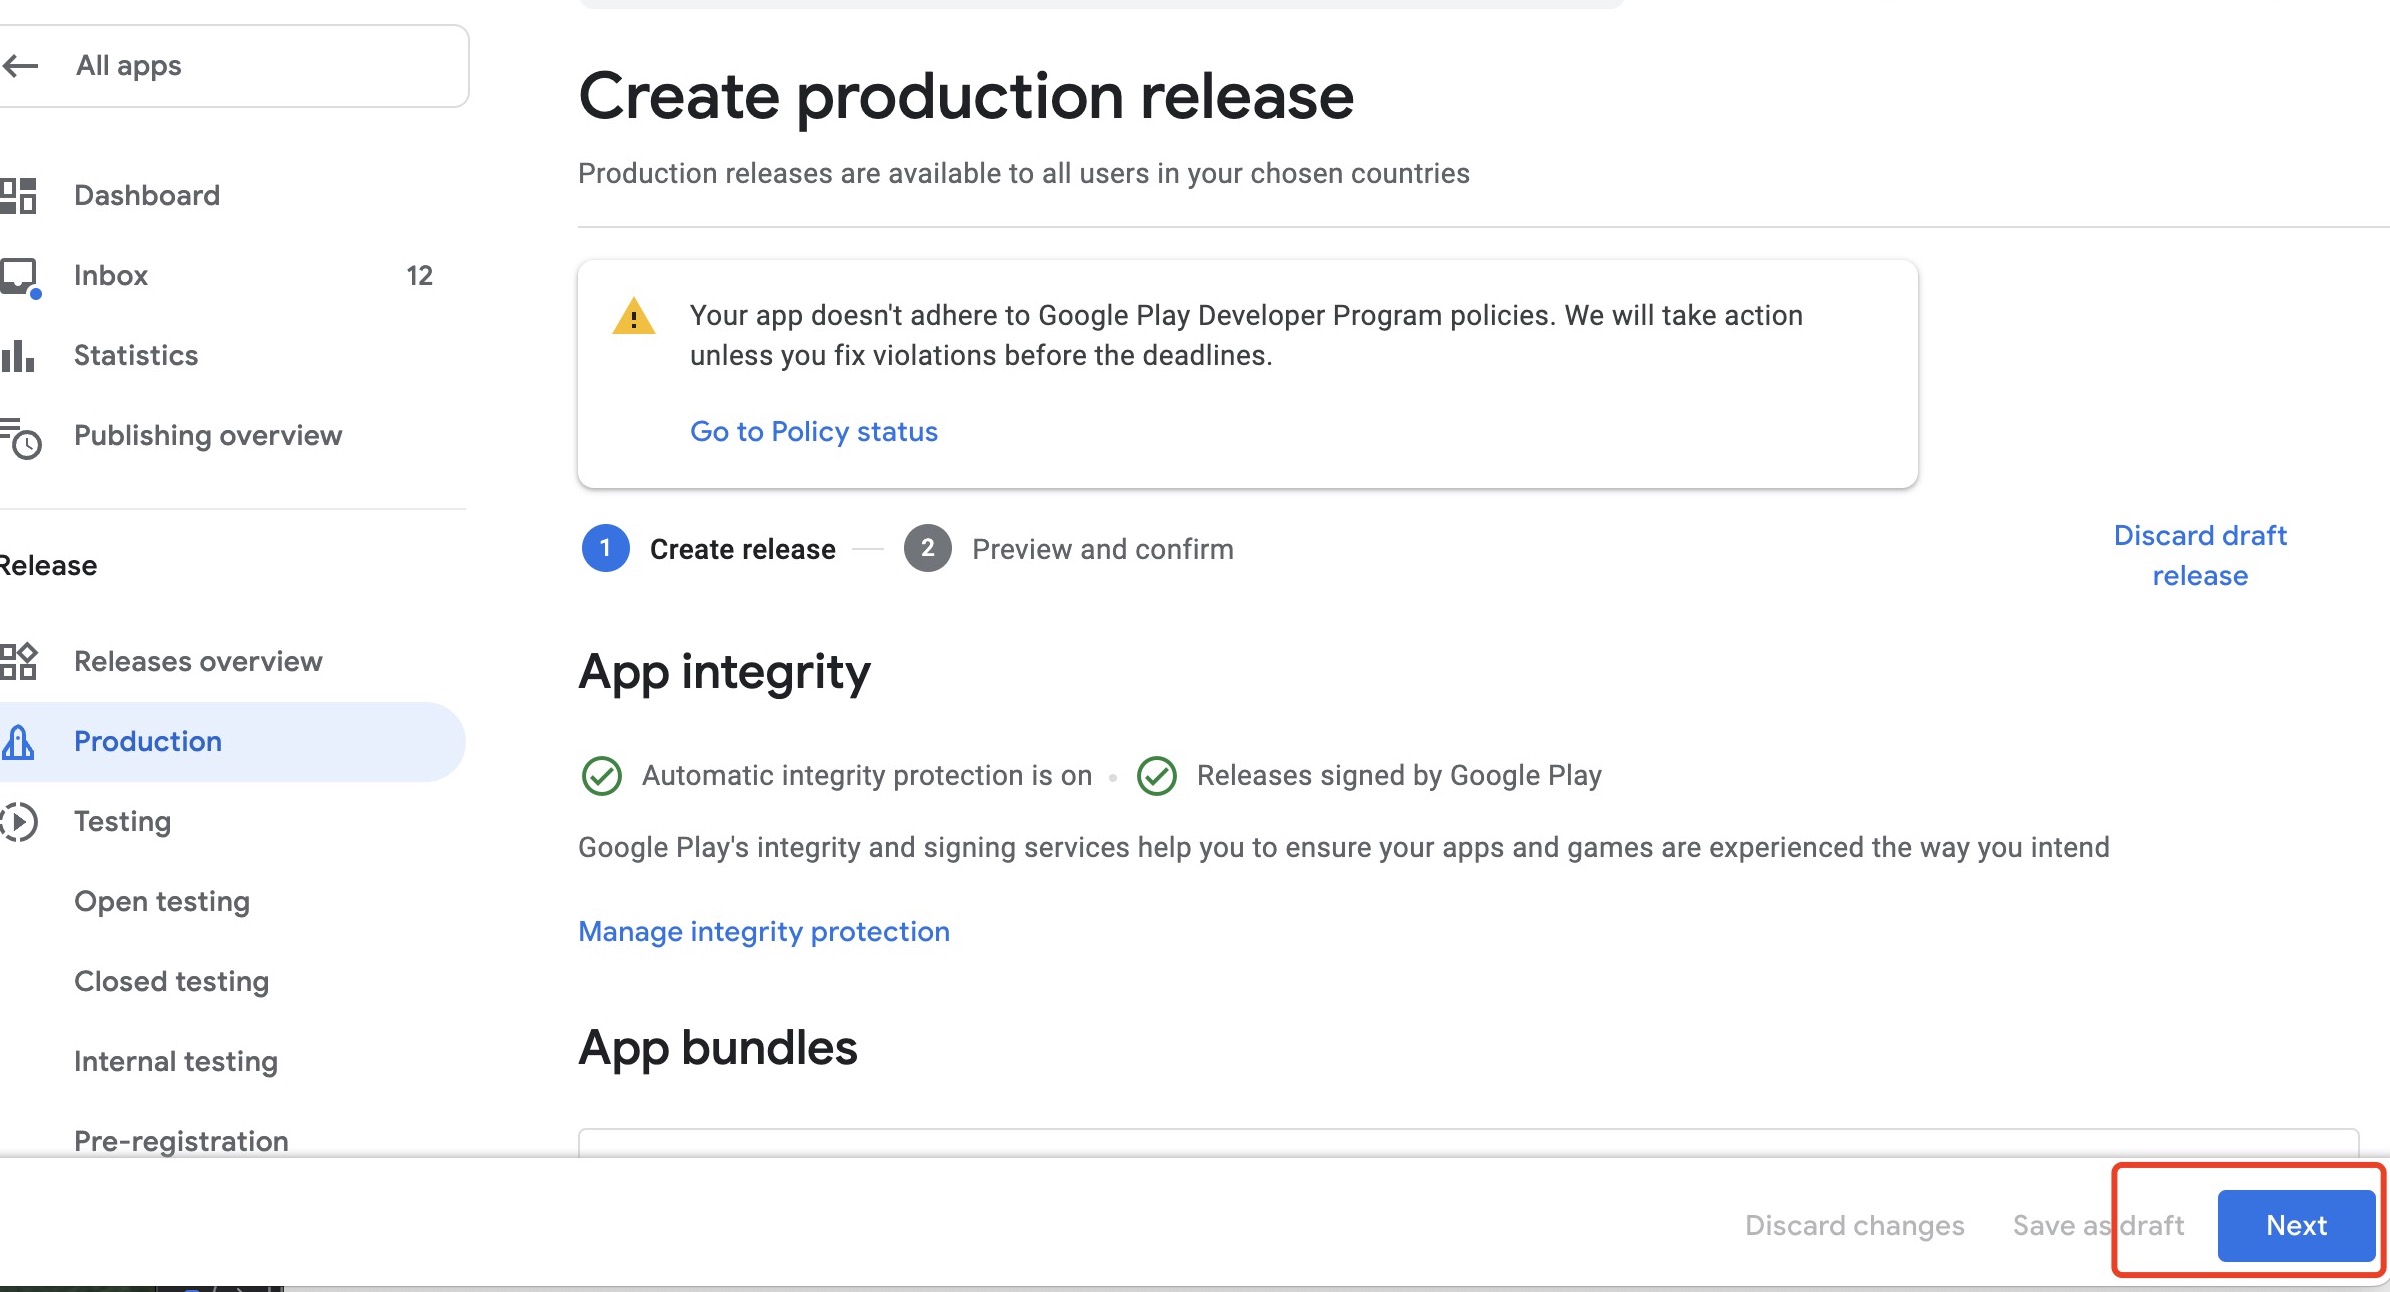Image resolution: width=2390 pixels, height=1292 pixels.
Task: Open Internal testing page
Action: point(176,1061)
